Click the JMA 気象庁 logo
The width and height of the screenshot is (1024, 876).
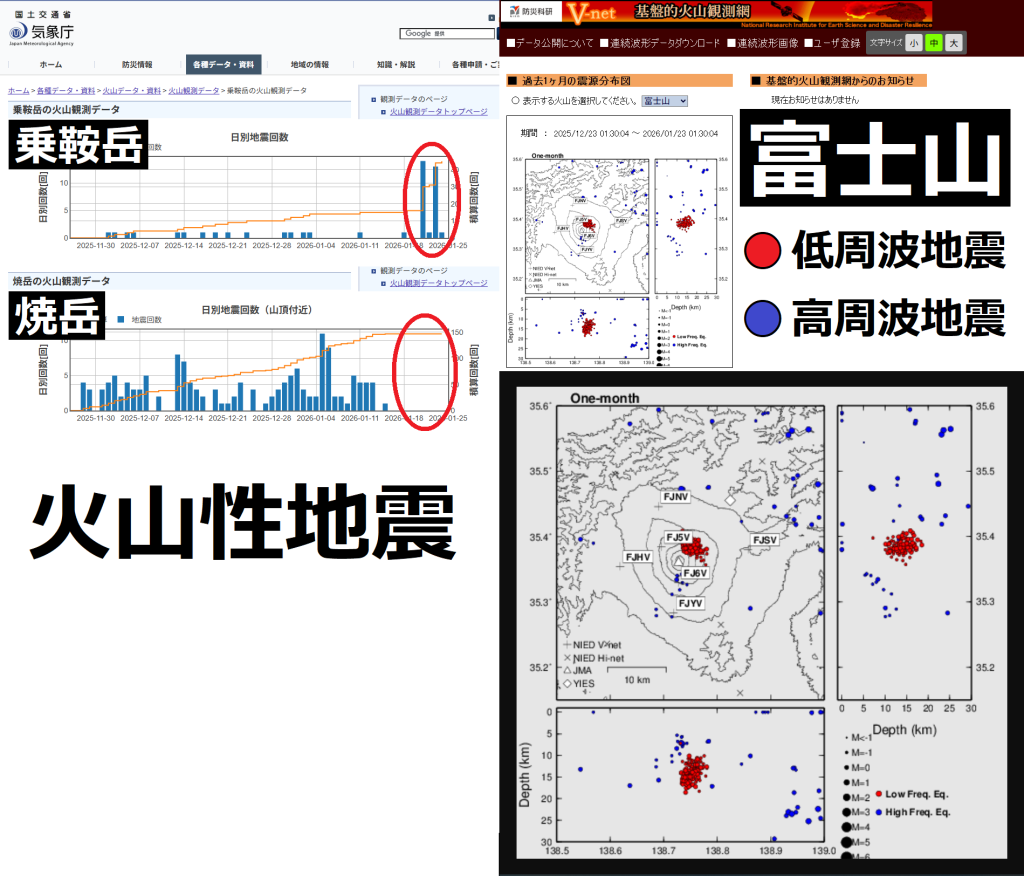pyautogui.click(x=41, y=32)
